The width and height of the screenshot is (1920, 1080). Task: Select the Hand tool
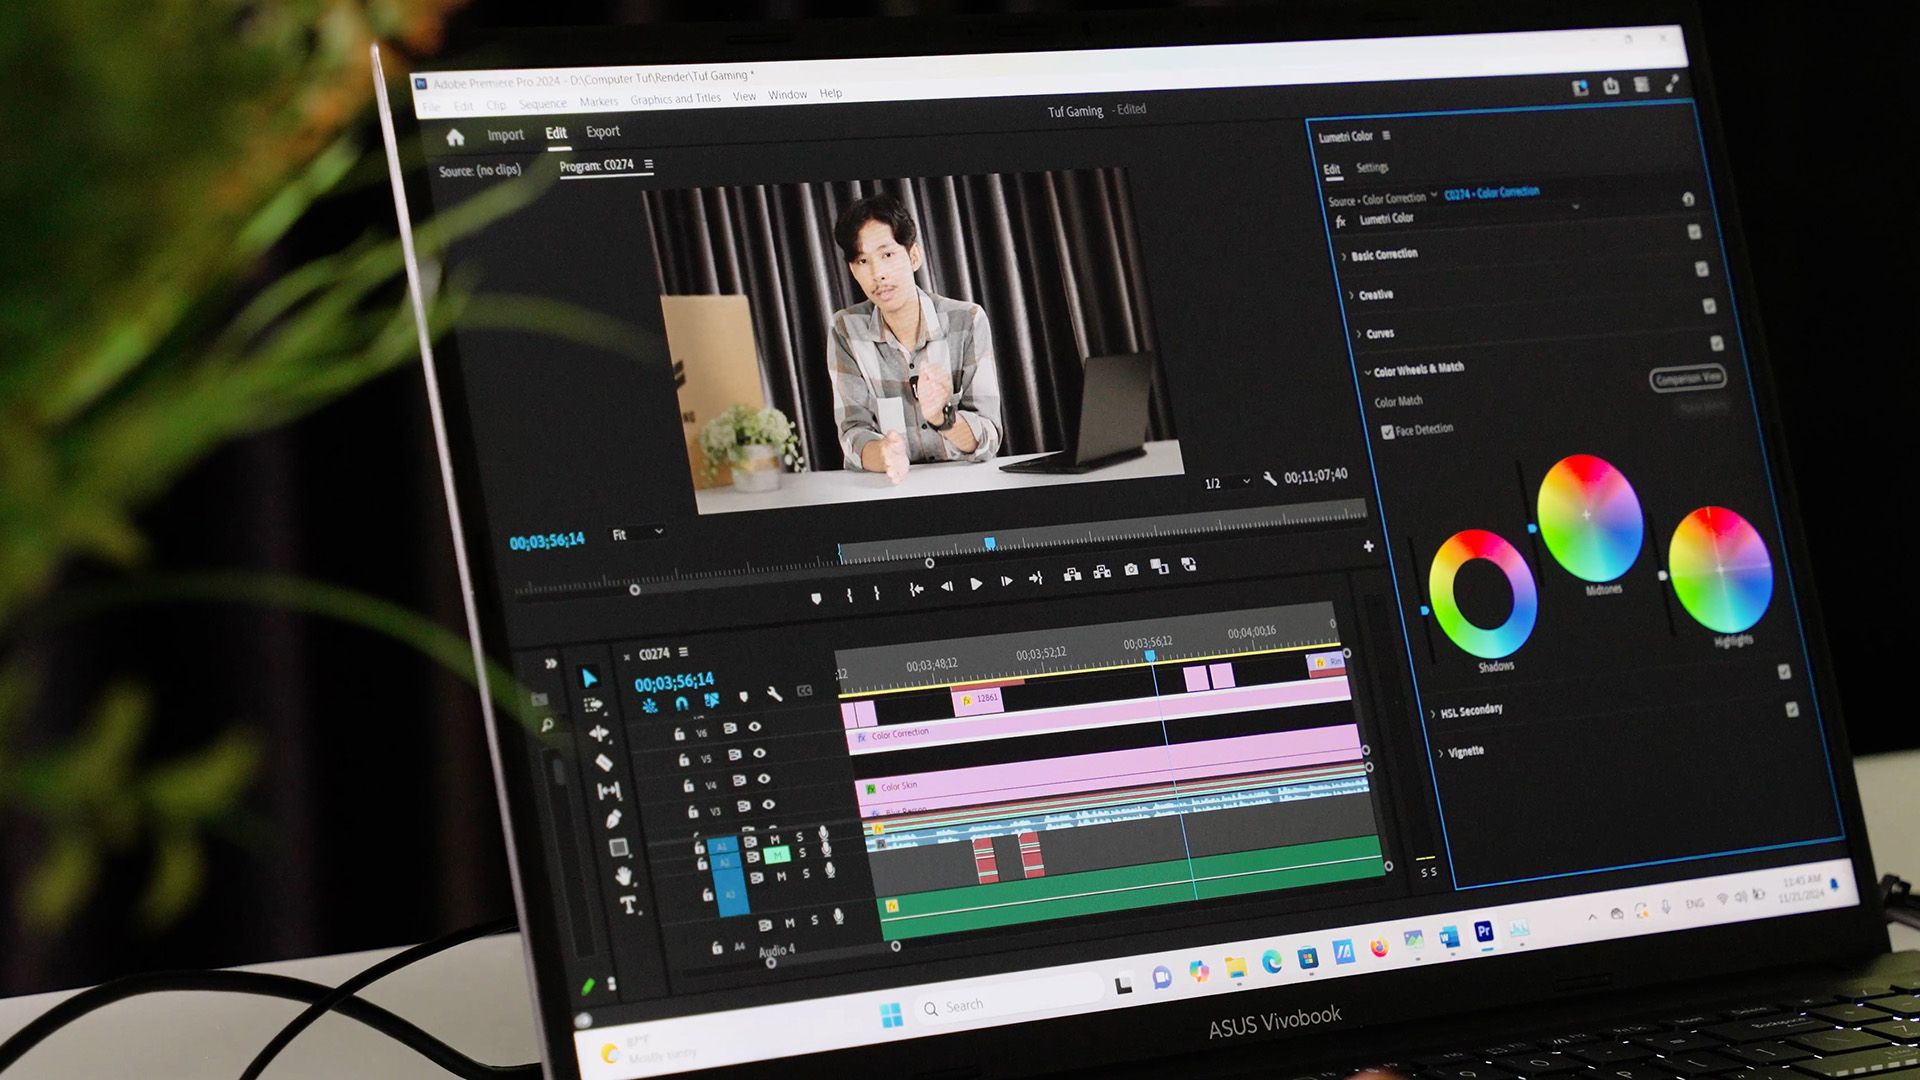pyautogui.click(x=623, y=876)
